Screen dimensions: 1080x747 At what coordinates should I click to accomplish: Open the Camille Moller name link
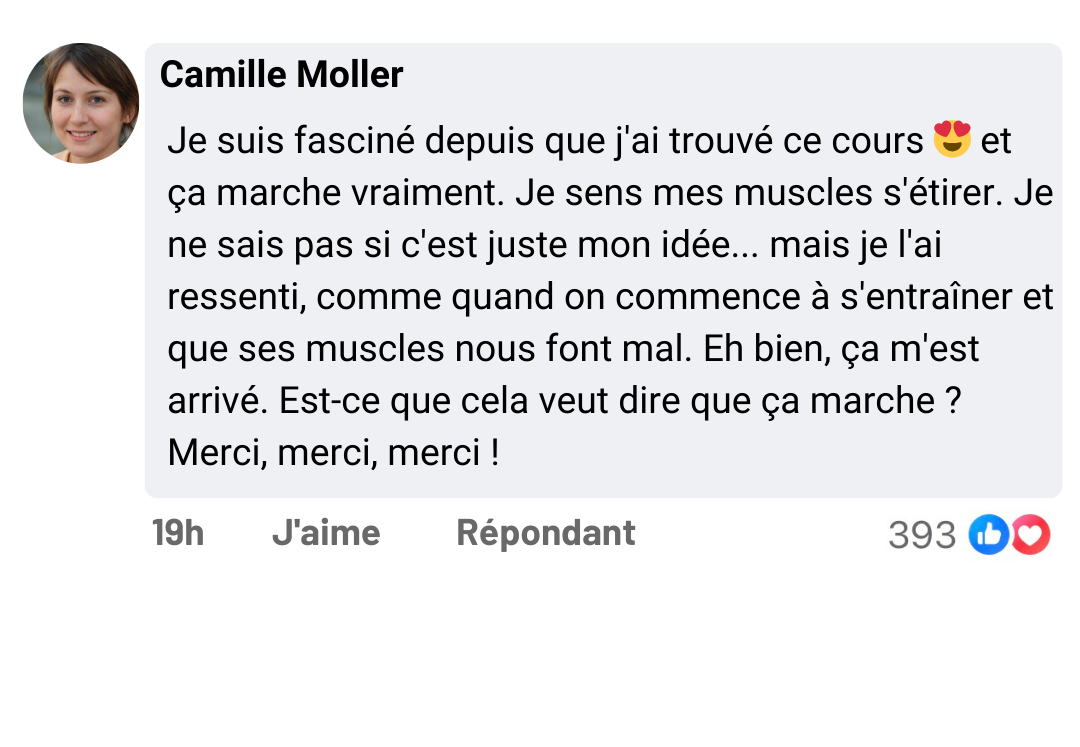tap(281, 75)
